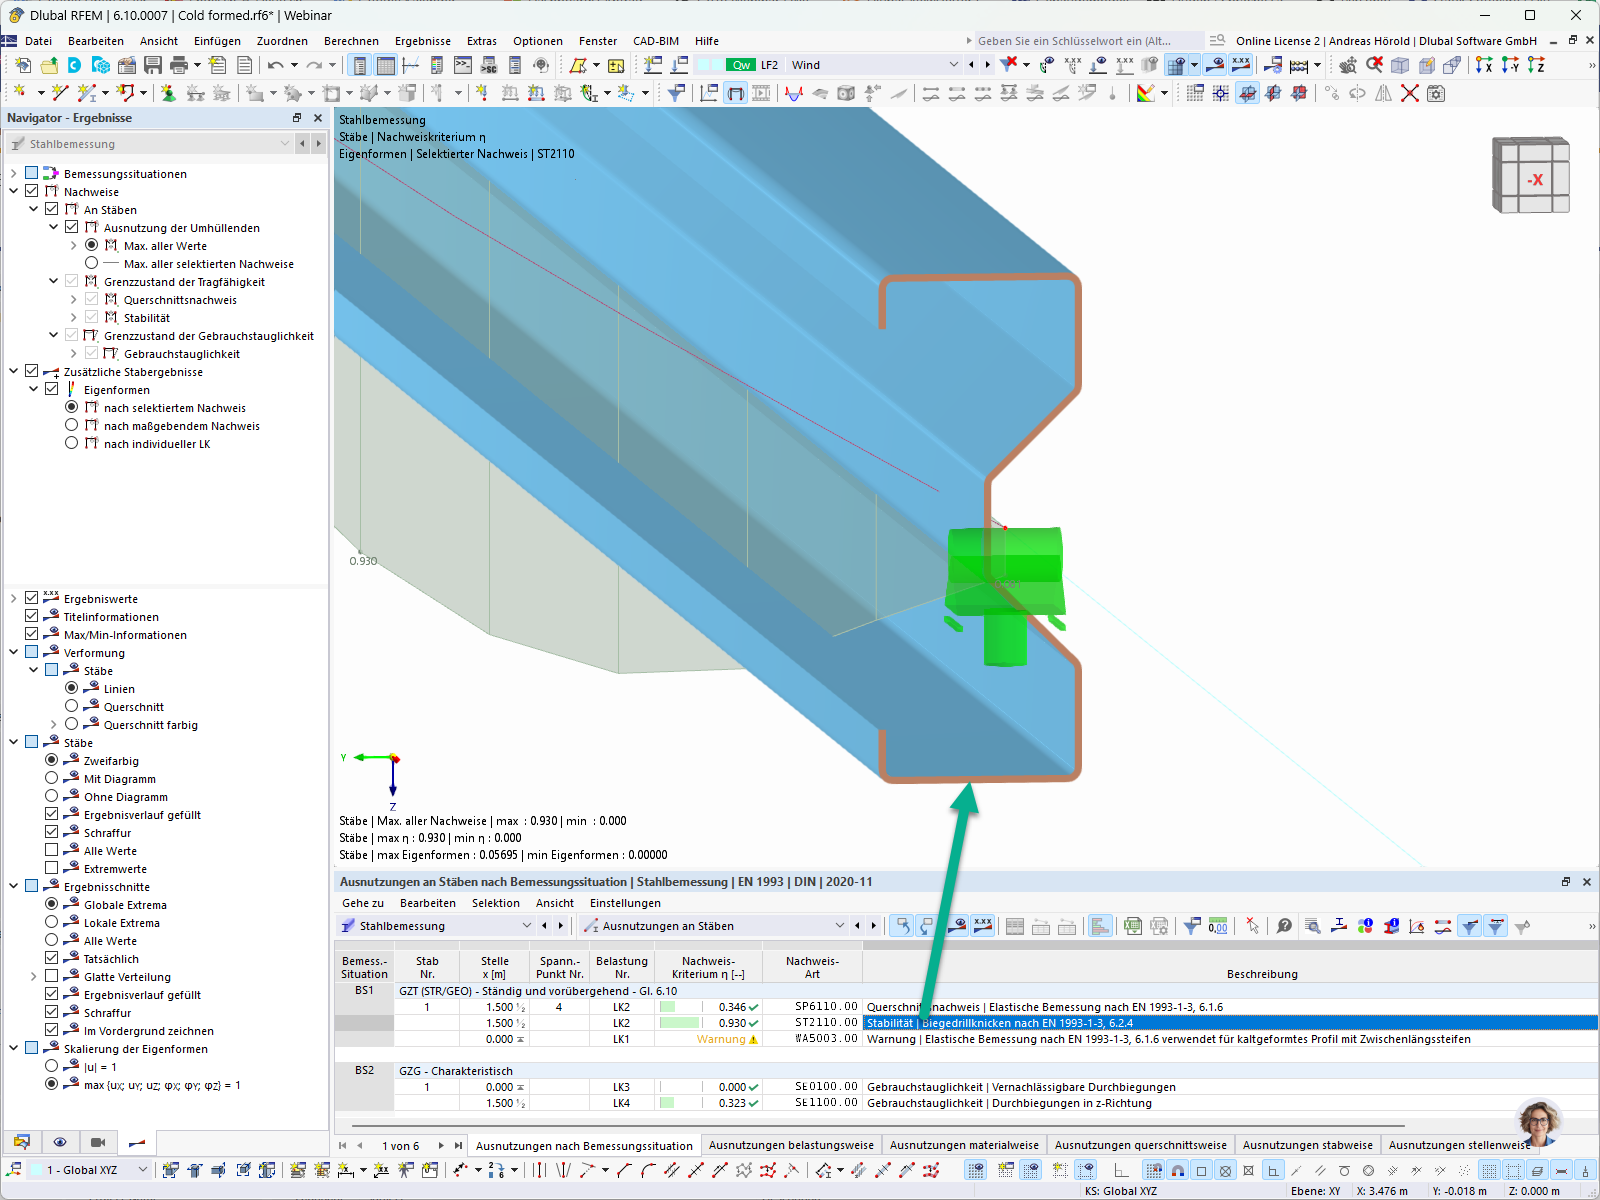
Task: Click the next load case arrow beside Wind
Action: point(988,65)
